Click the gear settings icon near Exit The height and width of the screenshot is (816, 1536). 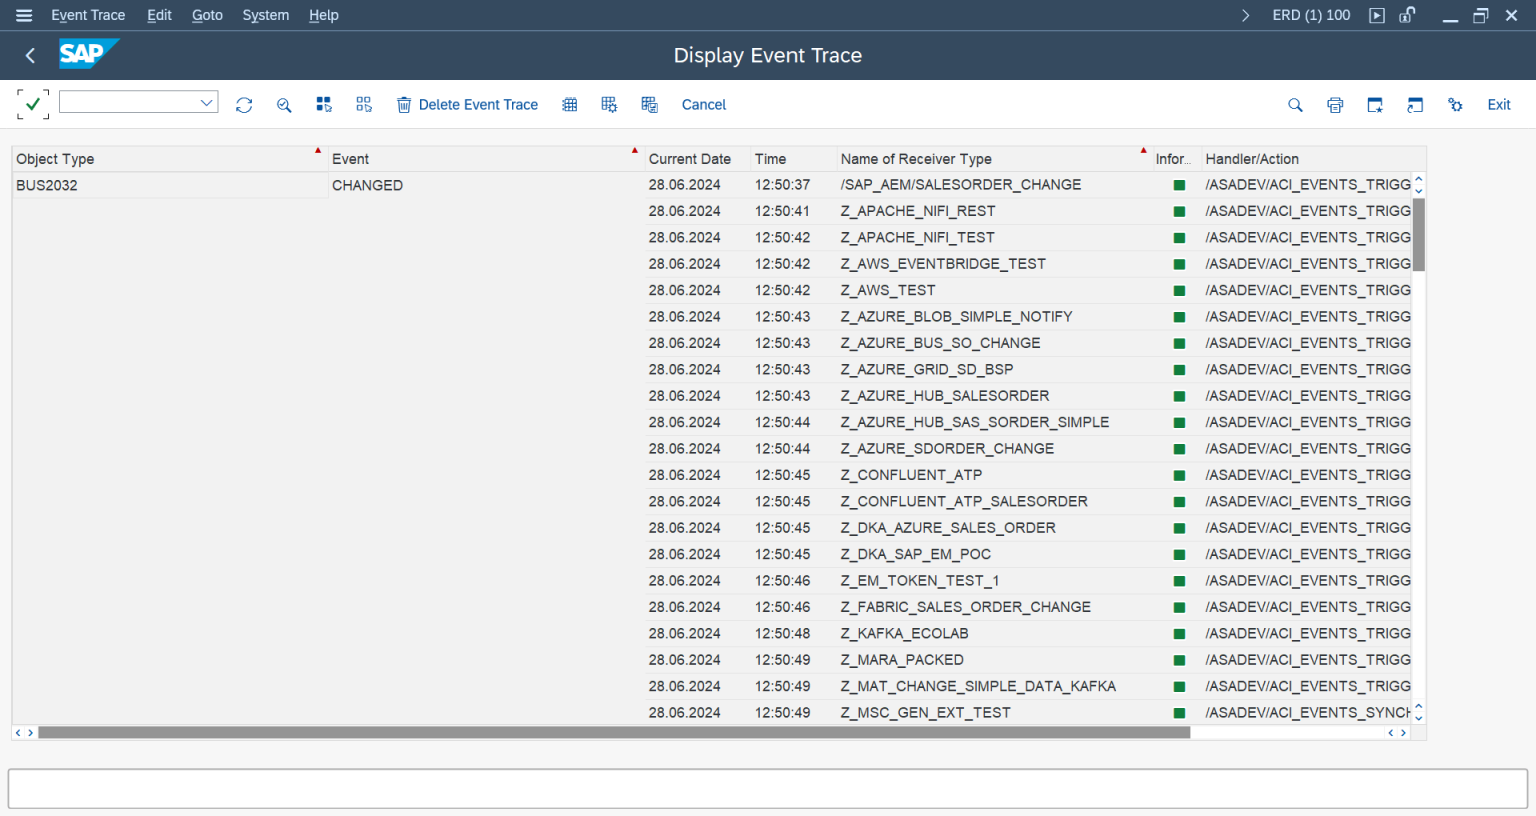click(1455, 105)
